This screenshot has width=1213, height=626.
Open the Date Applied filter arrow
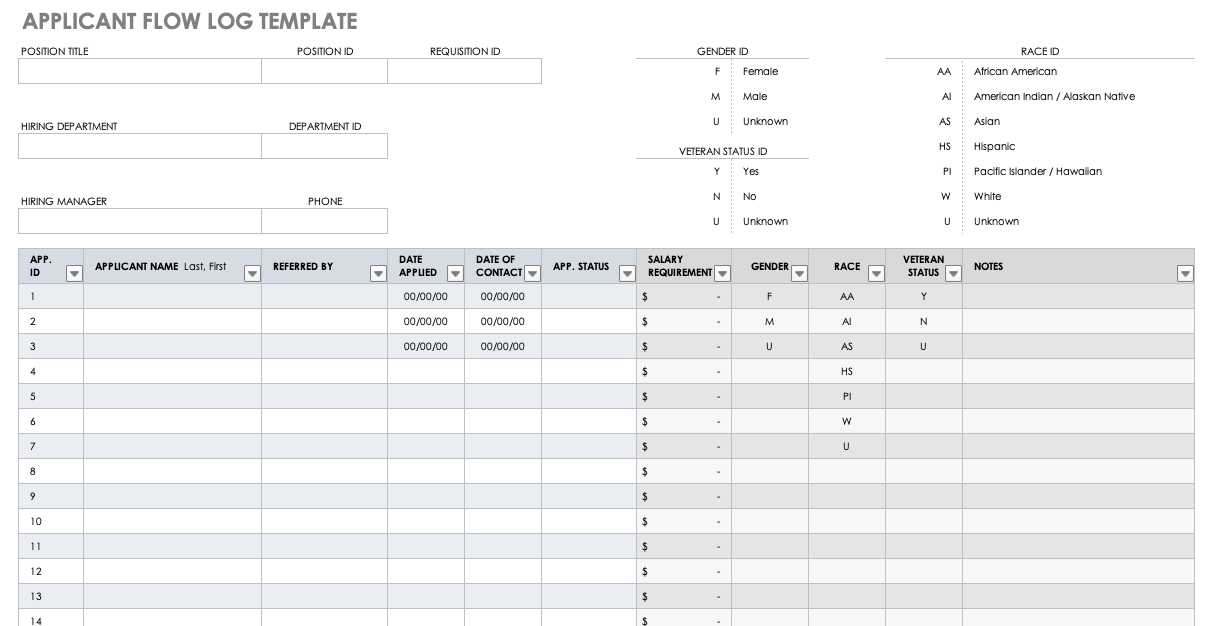[x=455, y=273]
